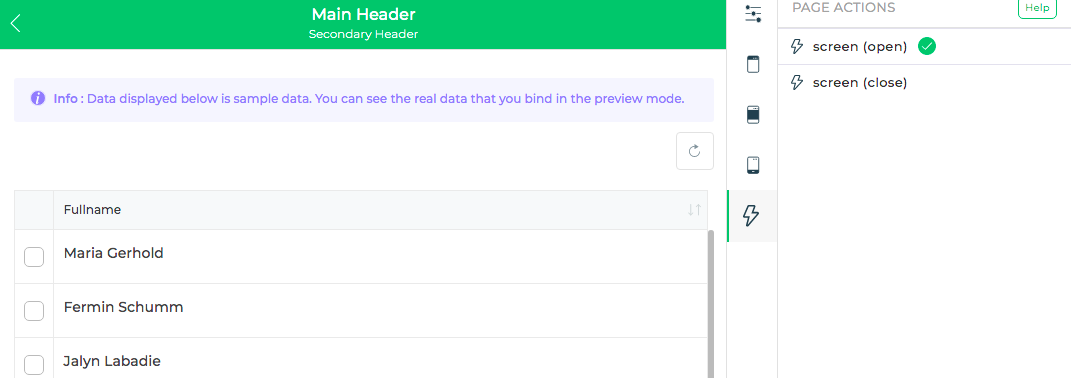Check the box for Jalyn Labadie
1071x378 pixels.
click(34, 365)
